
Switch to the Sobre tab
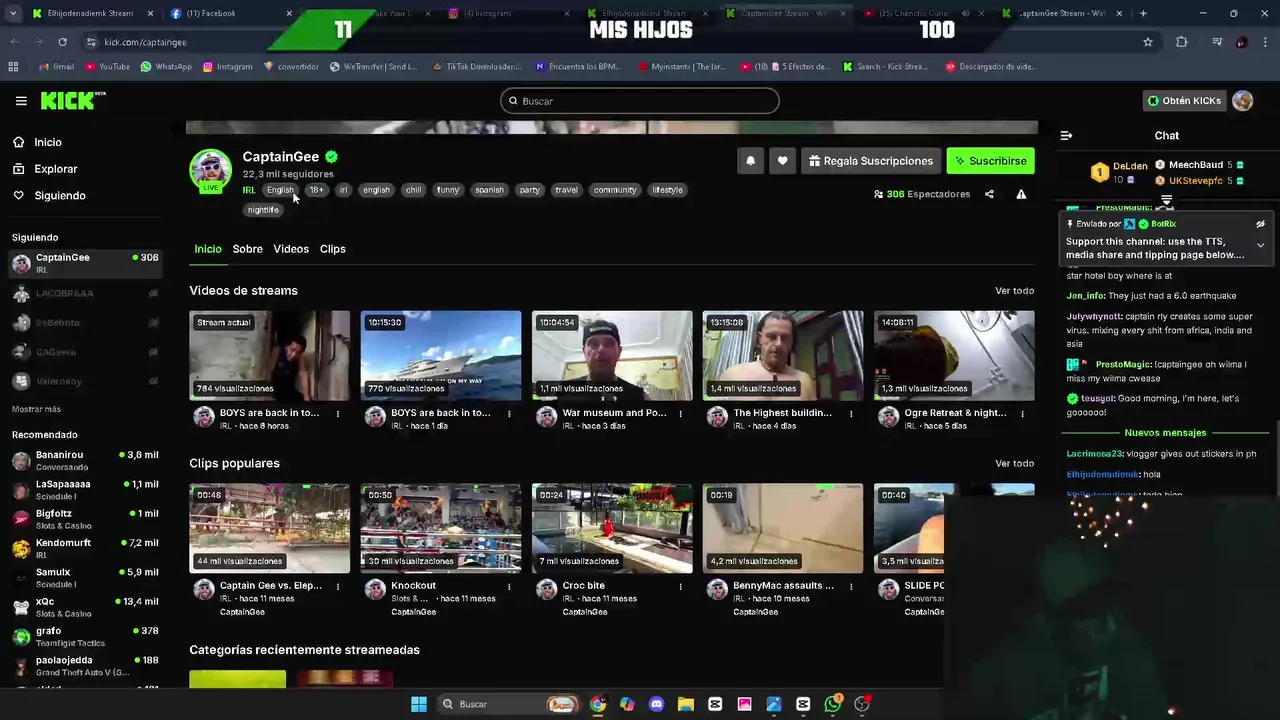[247, 249]
